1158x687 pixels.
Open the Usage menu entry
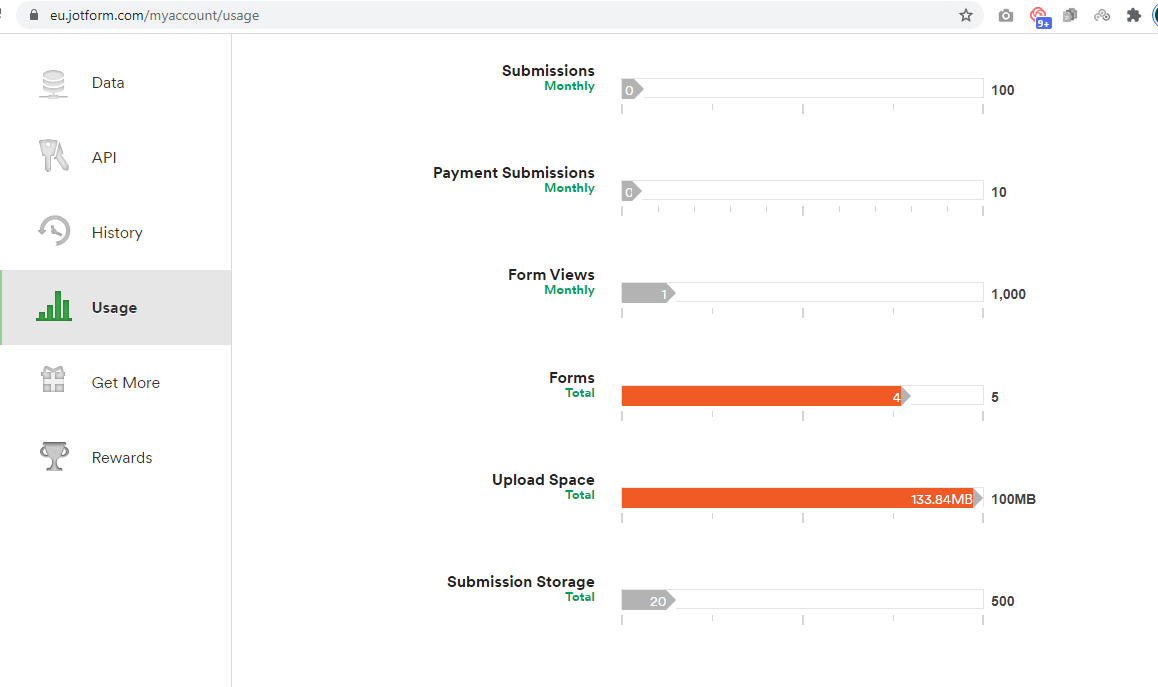pyautogui.click(x=113, y=307)
